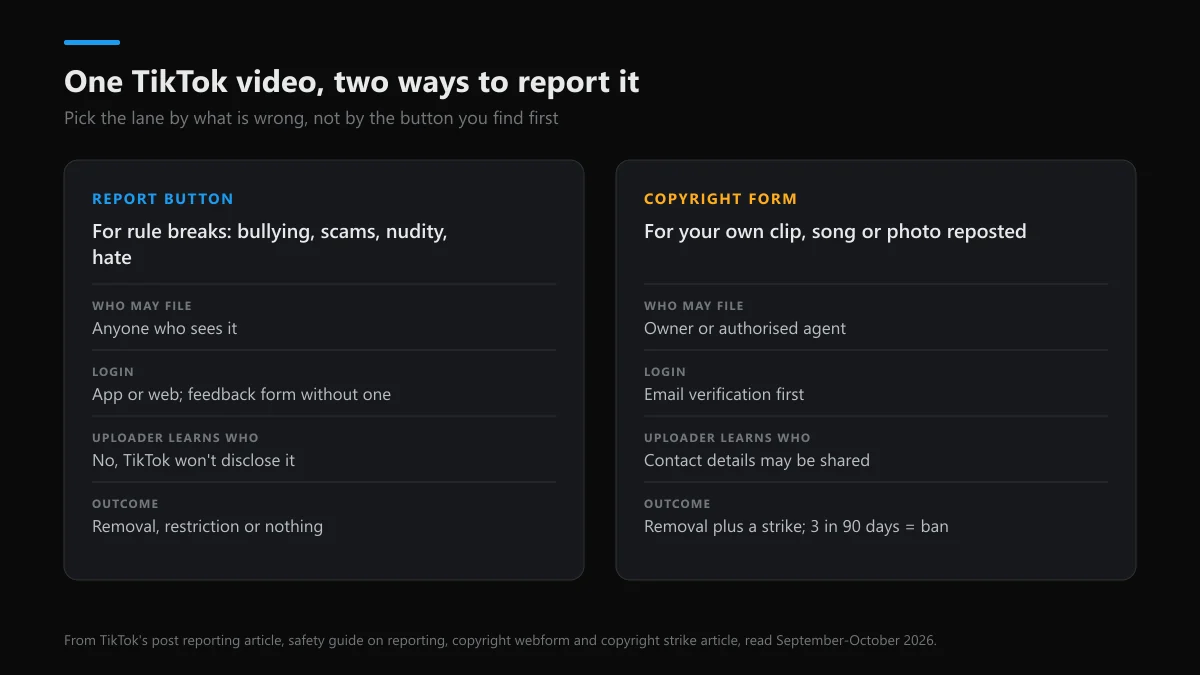The height and width of the screenshot is (675, 1200).
Task: Click 'UPLOADER LEARNS WHO' label in Report Button card
Action: [175, 438]
